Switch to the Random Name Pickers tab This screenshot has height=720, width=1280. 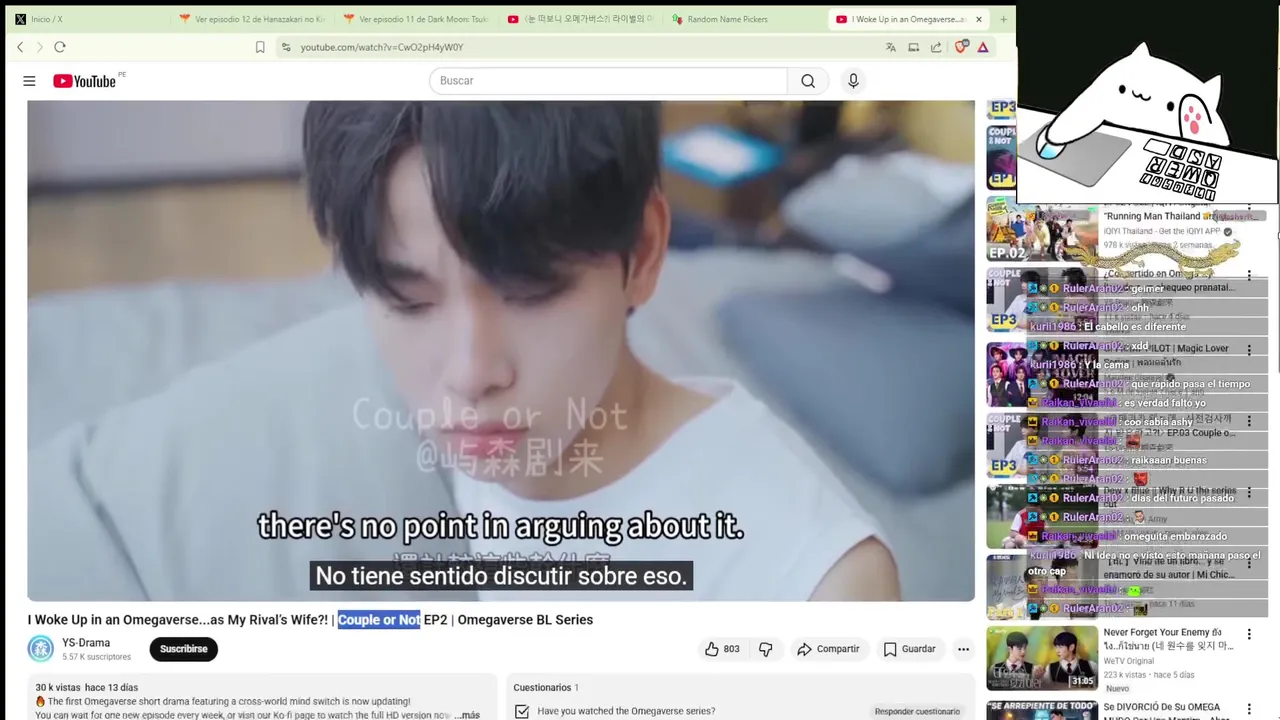click(742, 19)
